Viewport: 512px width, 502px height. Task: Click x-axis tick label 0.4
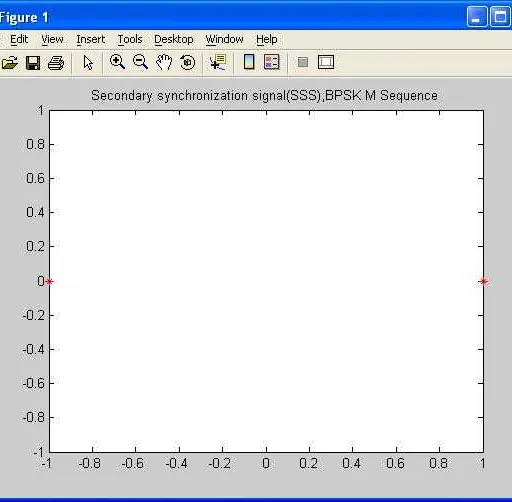point(352,463)
